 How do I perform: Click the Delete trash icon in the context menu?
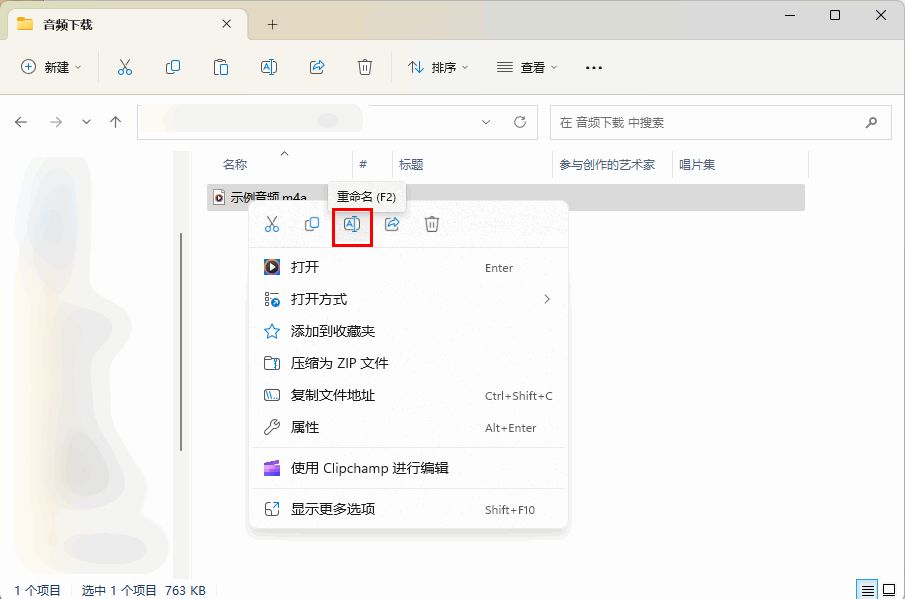[432, 224]
